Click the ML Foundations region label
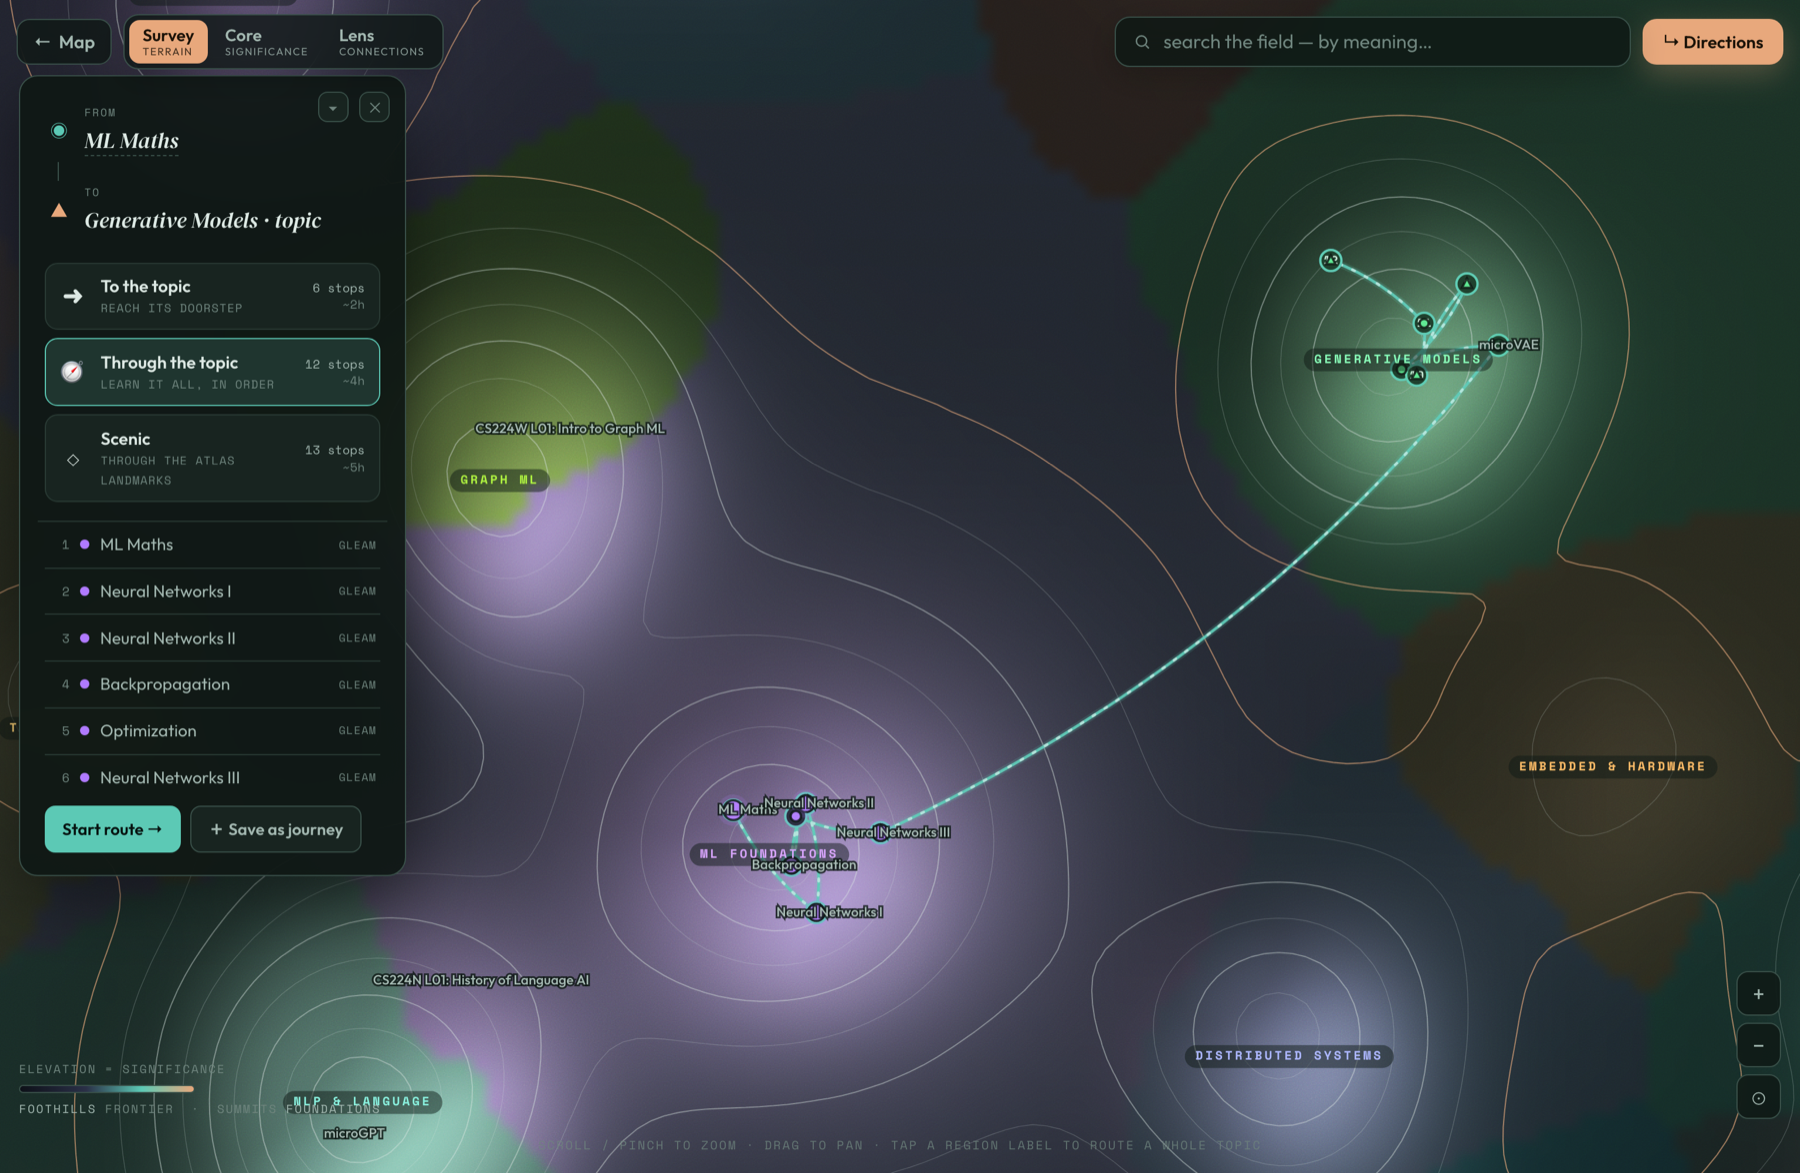This screenshot has width=1800, height=1173. (x=768, y=854)
